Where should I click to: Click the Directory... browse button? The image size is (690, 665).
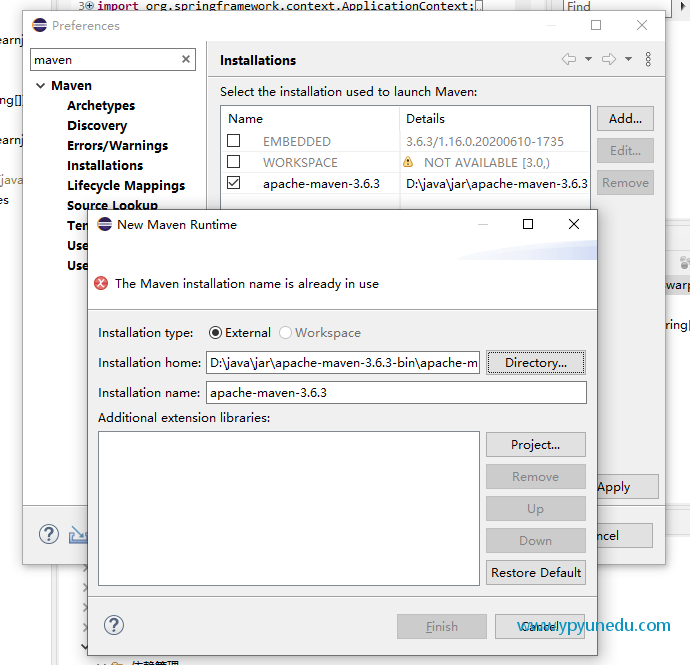click(536, 363)
